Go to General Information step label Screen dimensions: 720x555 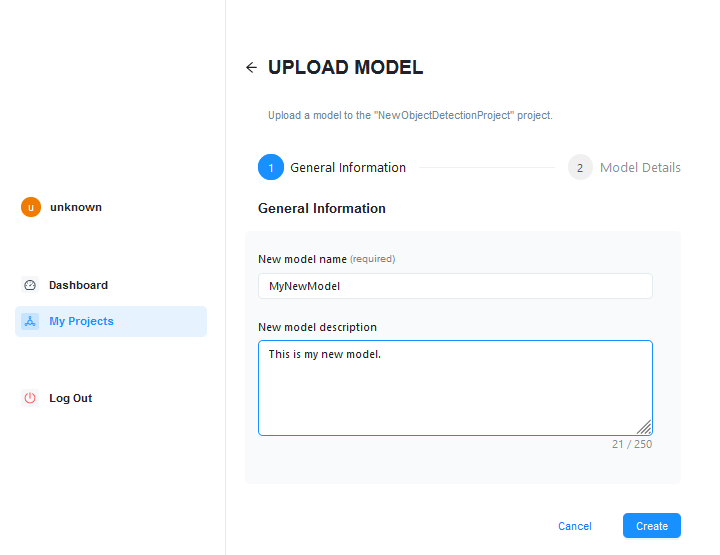pos(348,168)
